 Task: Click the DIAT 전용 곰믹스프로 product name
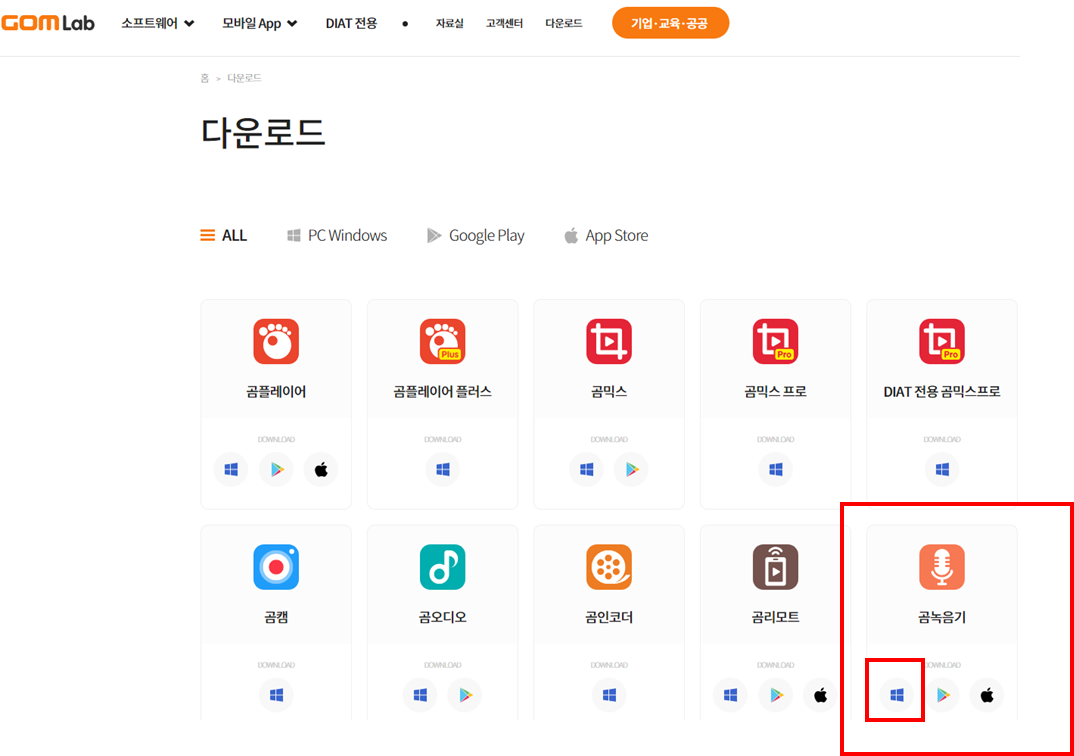tap(942, 392)
